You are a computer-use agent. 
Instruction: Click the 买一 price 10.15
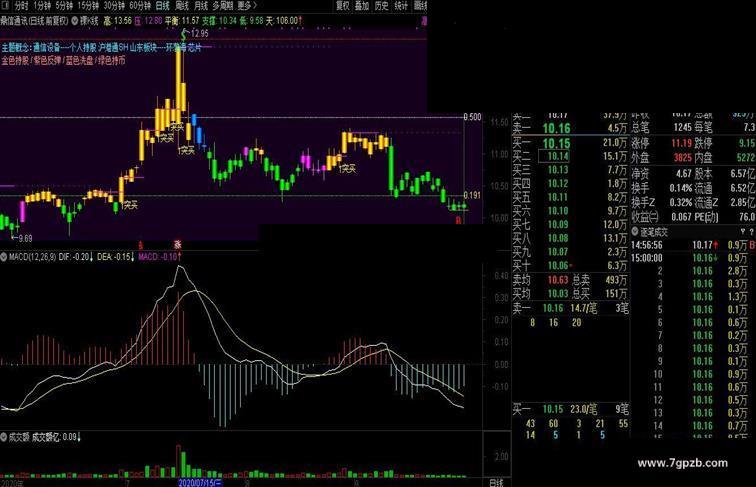[556, 143]
